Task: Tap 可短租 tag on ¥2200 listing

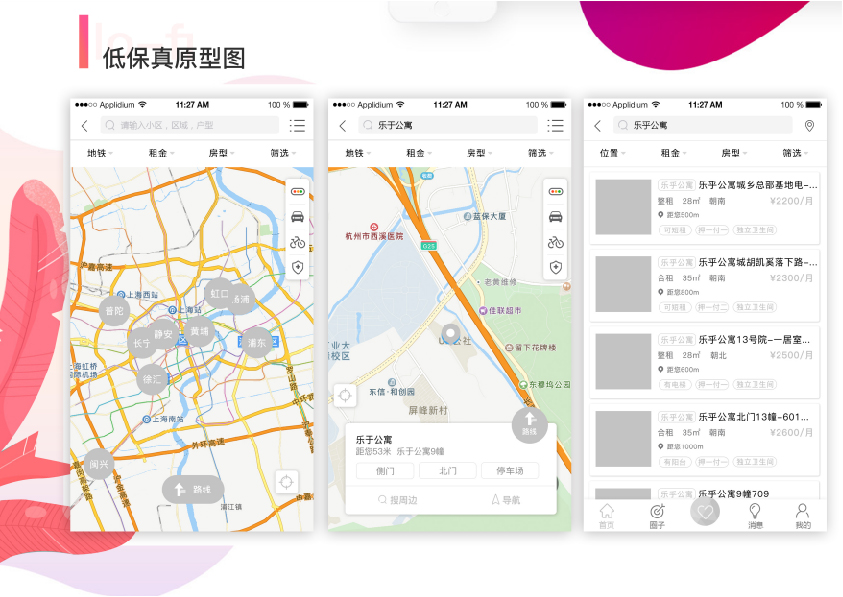Action: [675, 230]
